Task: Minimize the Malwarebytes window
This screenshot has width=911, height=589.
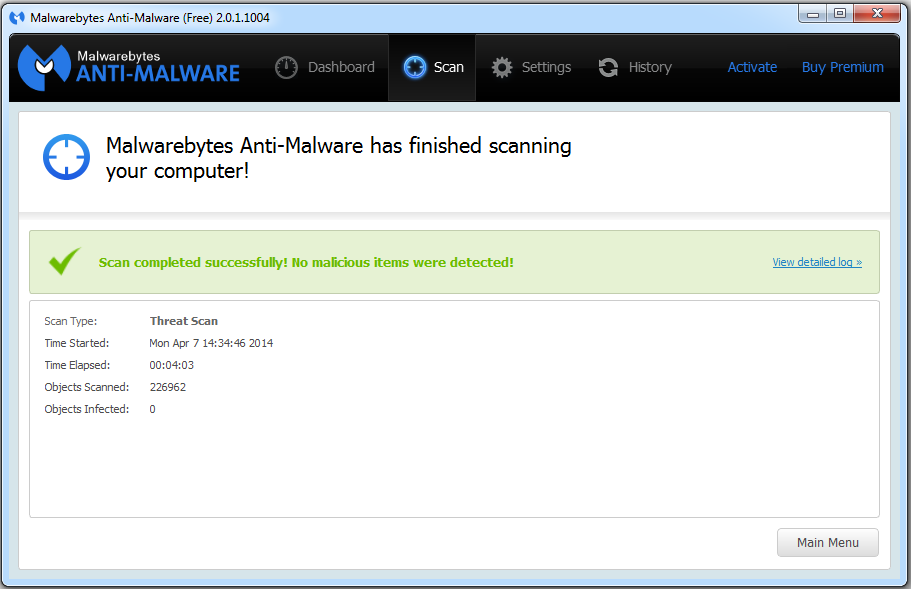Action: click(x=813, y=13)
